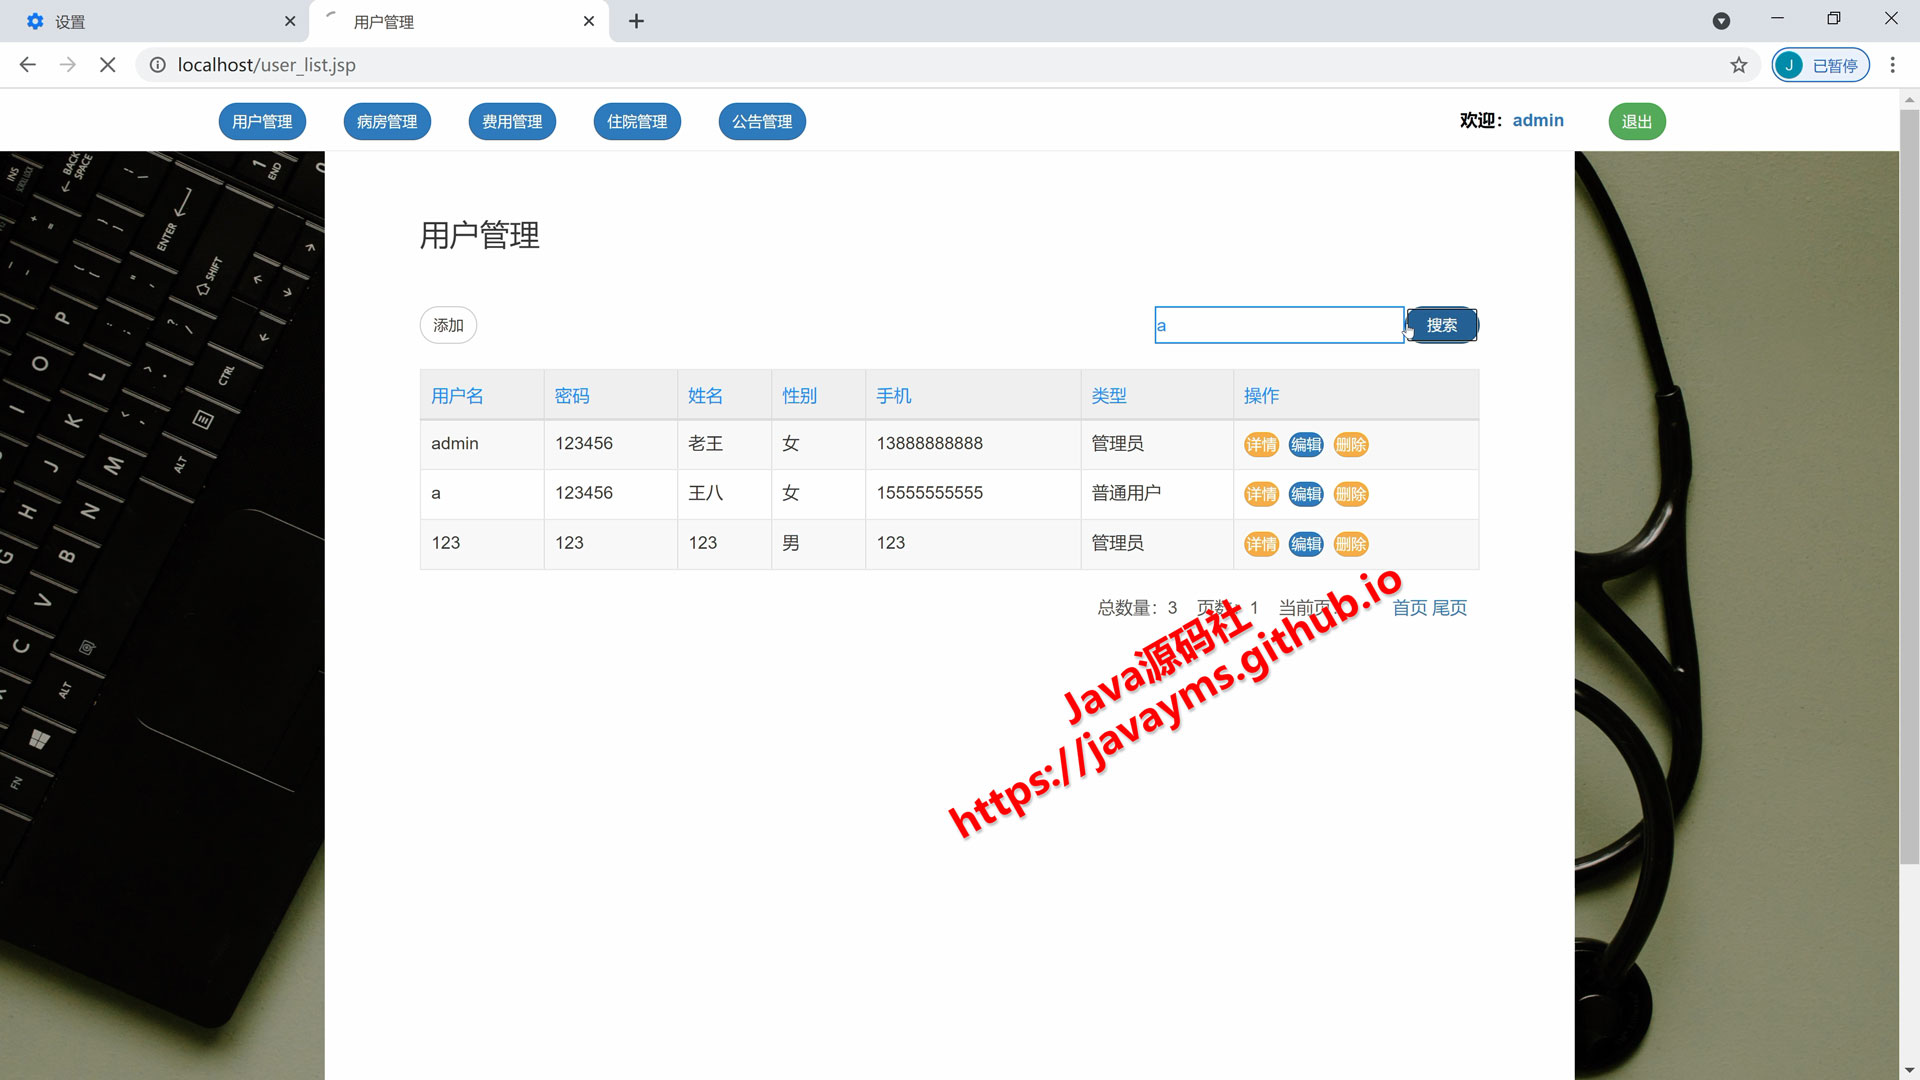Click the 添加 button

click(x=448, y=325)
